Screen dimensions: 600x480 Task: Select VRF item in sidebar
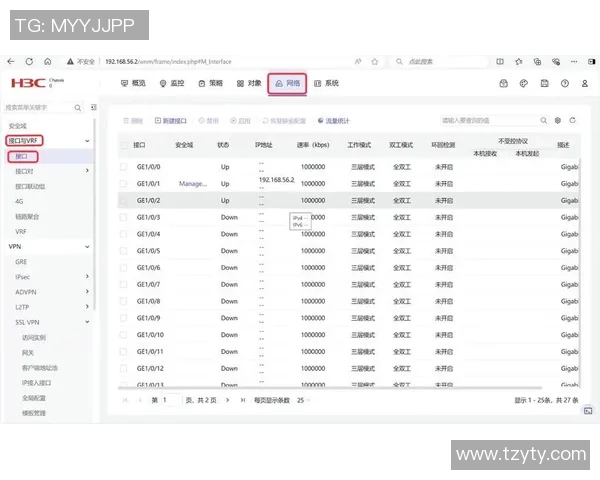click(21, 232)
